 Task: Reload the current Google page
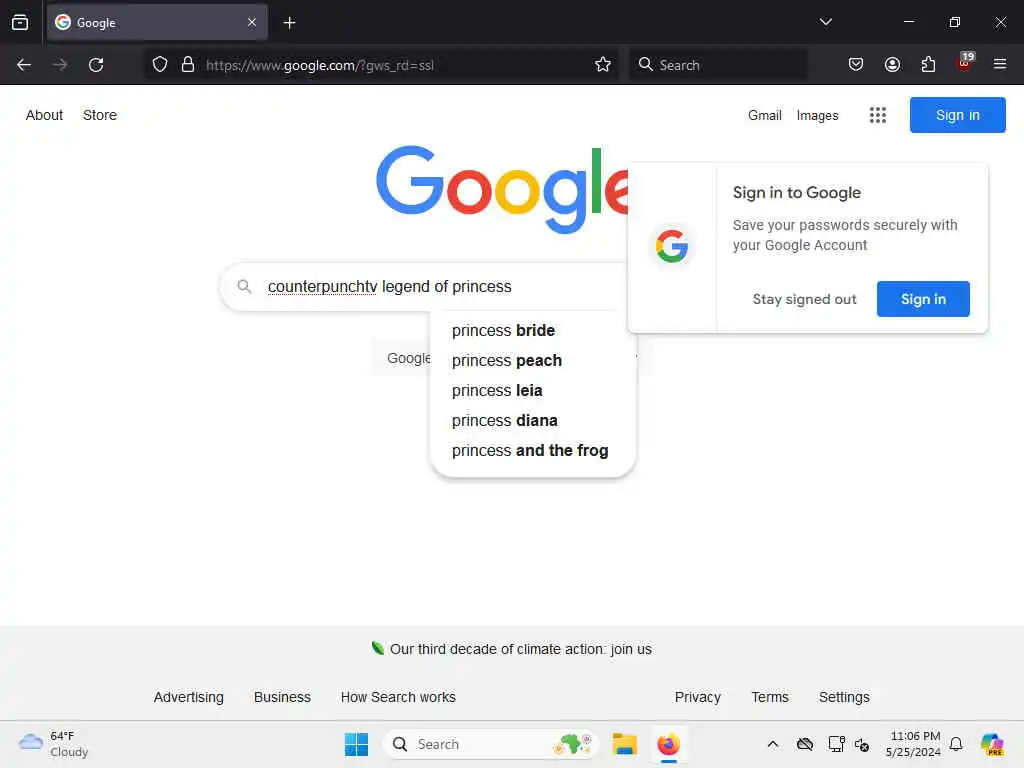click(x=96, y=65)
